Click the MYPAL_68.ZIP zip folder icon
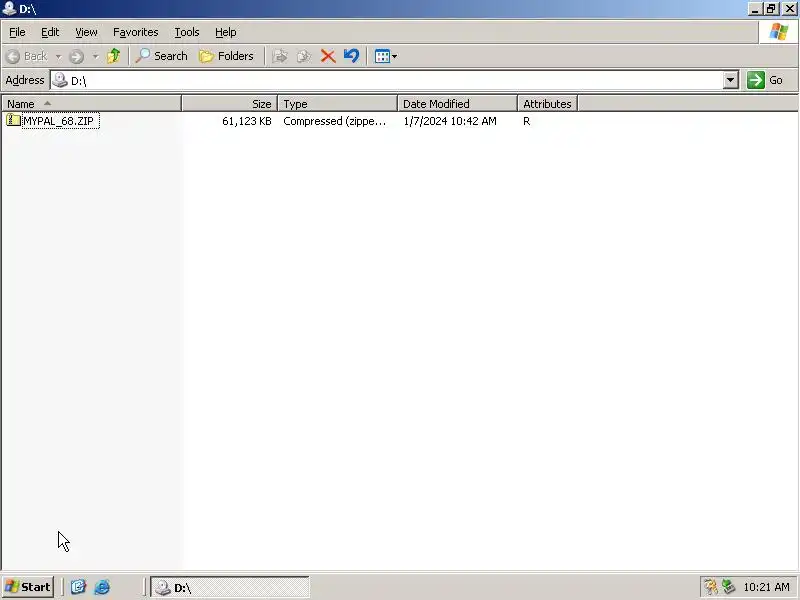The image size is (800, 600). pos(13,120)
